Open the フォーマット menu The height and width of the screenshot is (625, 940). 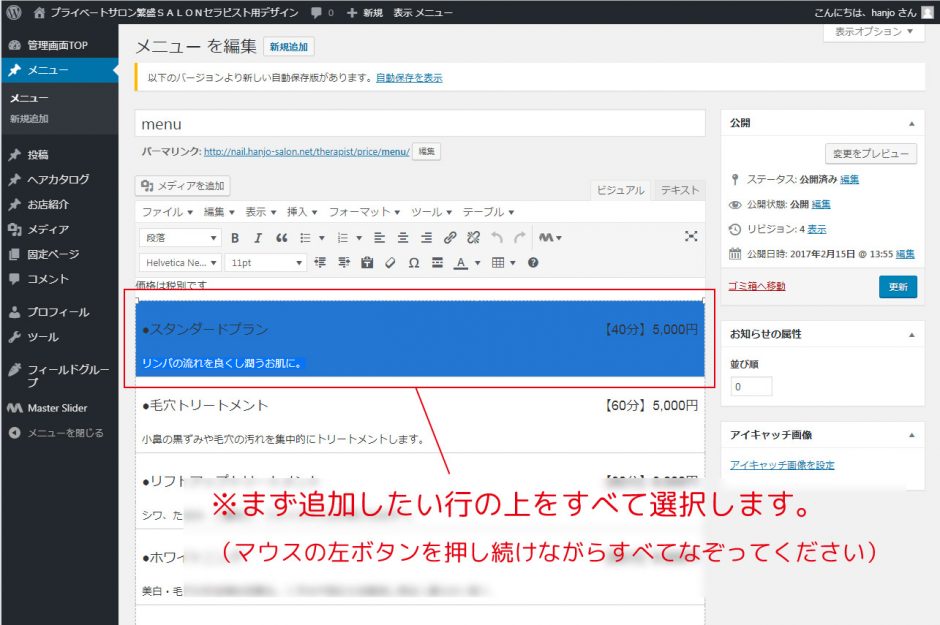tap(364, 212)
